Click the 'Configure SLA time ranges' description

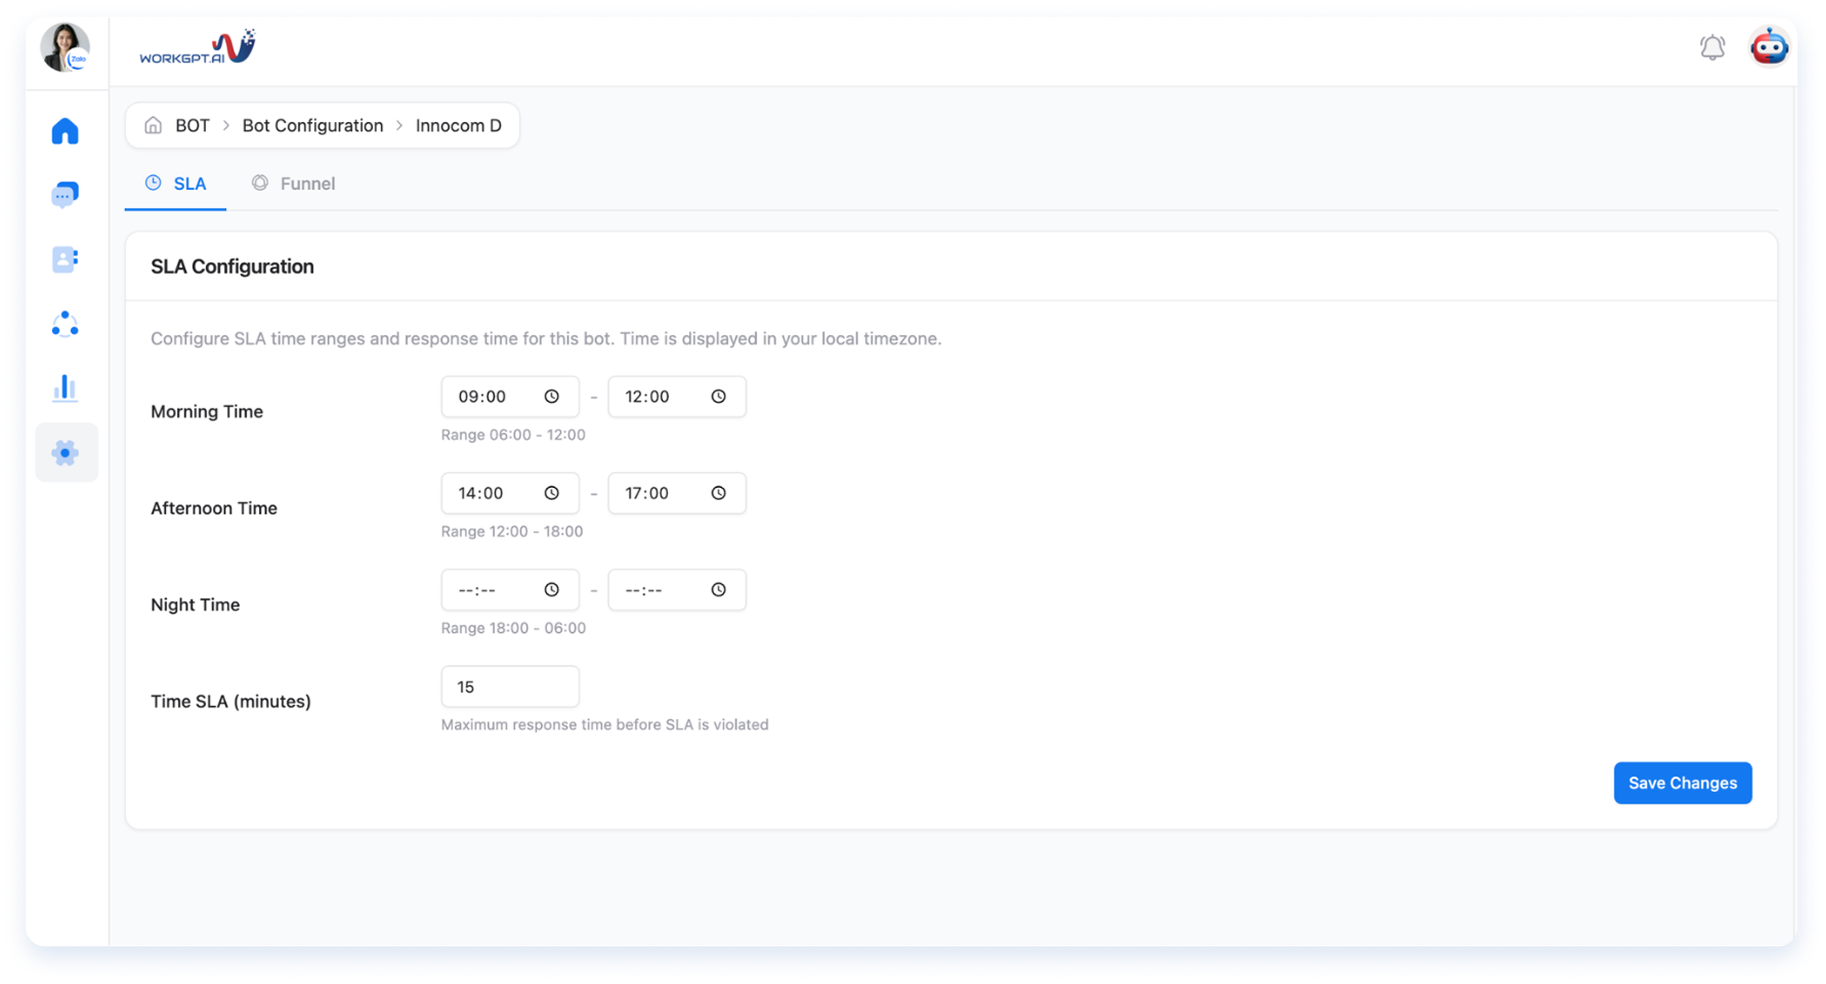(546, 339)
